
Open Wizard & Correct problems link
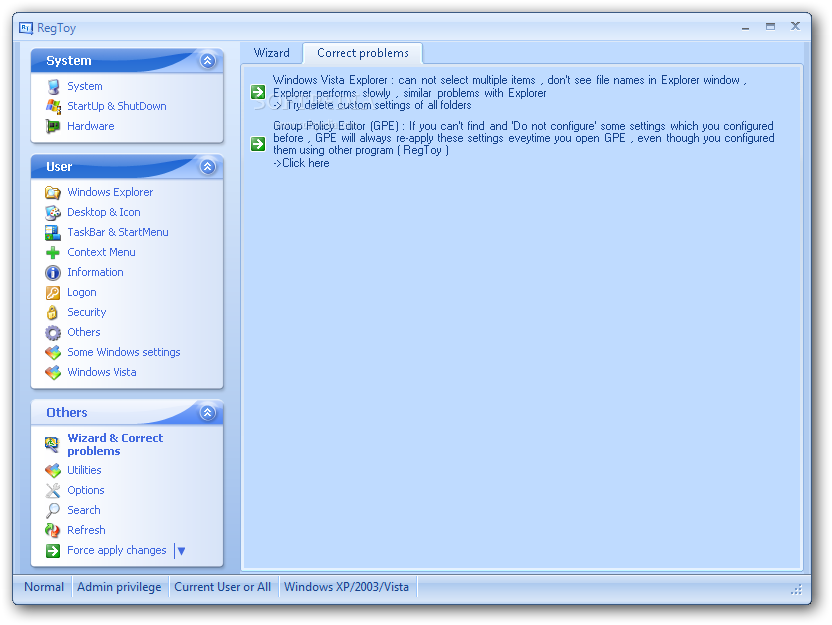115,445
